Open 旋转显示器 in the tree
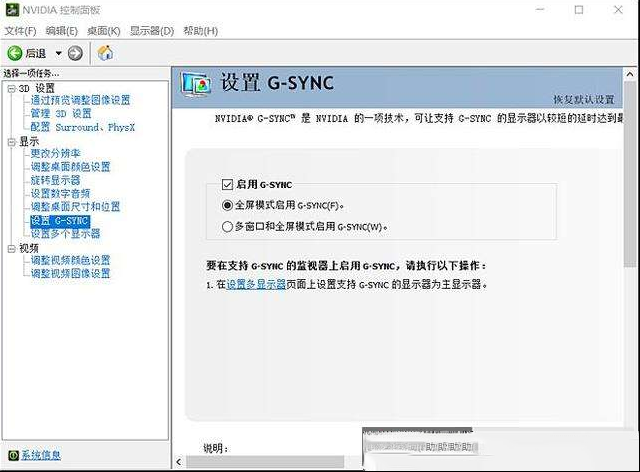Screen dimensions: 640x472 pos(56,180)
